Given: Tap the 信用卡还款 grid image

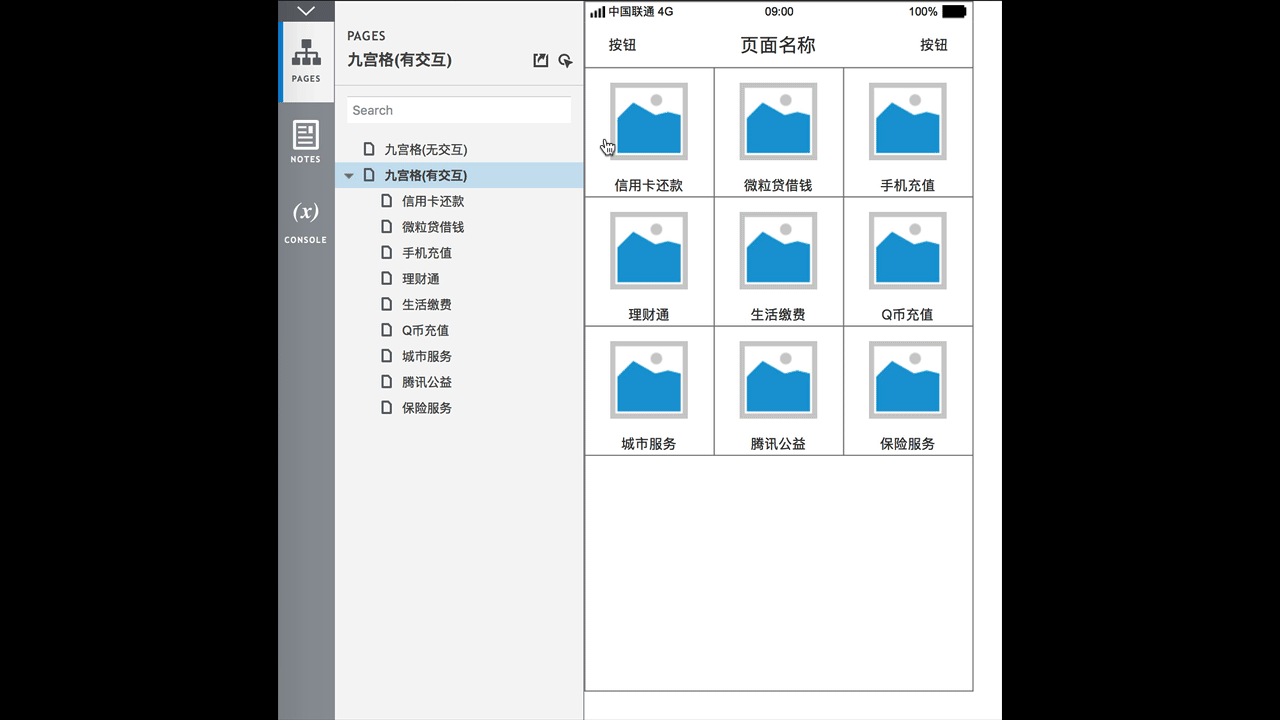Looking at the screenshot, I should click(x=649, y=121).
